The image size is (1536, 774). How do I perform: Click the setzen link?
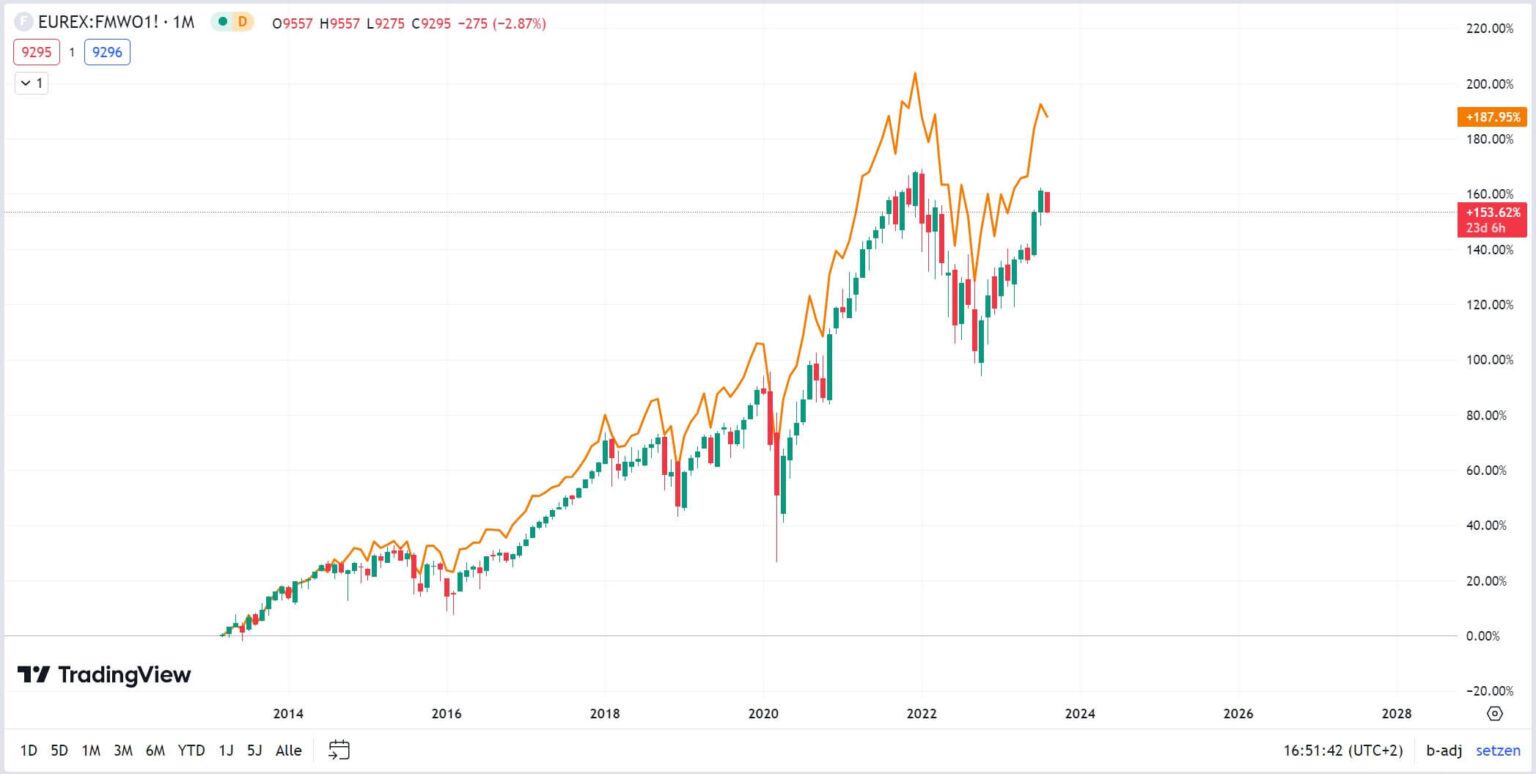coord(1497,750)
